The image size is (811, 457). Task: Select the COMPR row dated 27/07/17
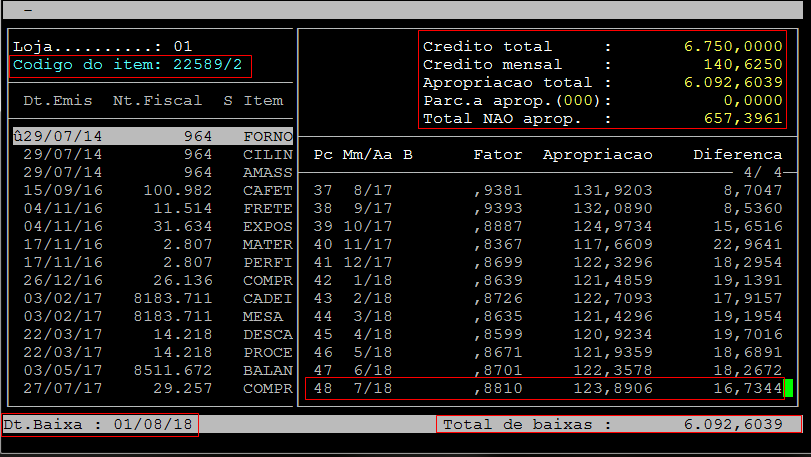152,388
